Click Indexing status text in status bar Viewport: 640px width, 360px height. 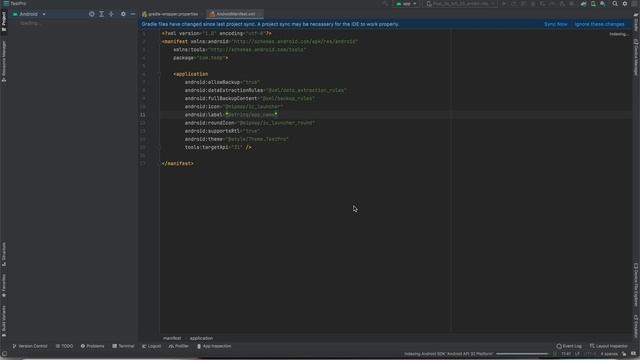(x=448, y=354)
